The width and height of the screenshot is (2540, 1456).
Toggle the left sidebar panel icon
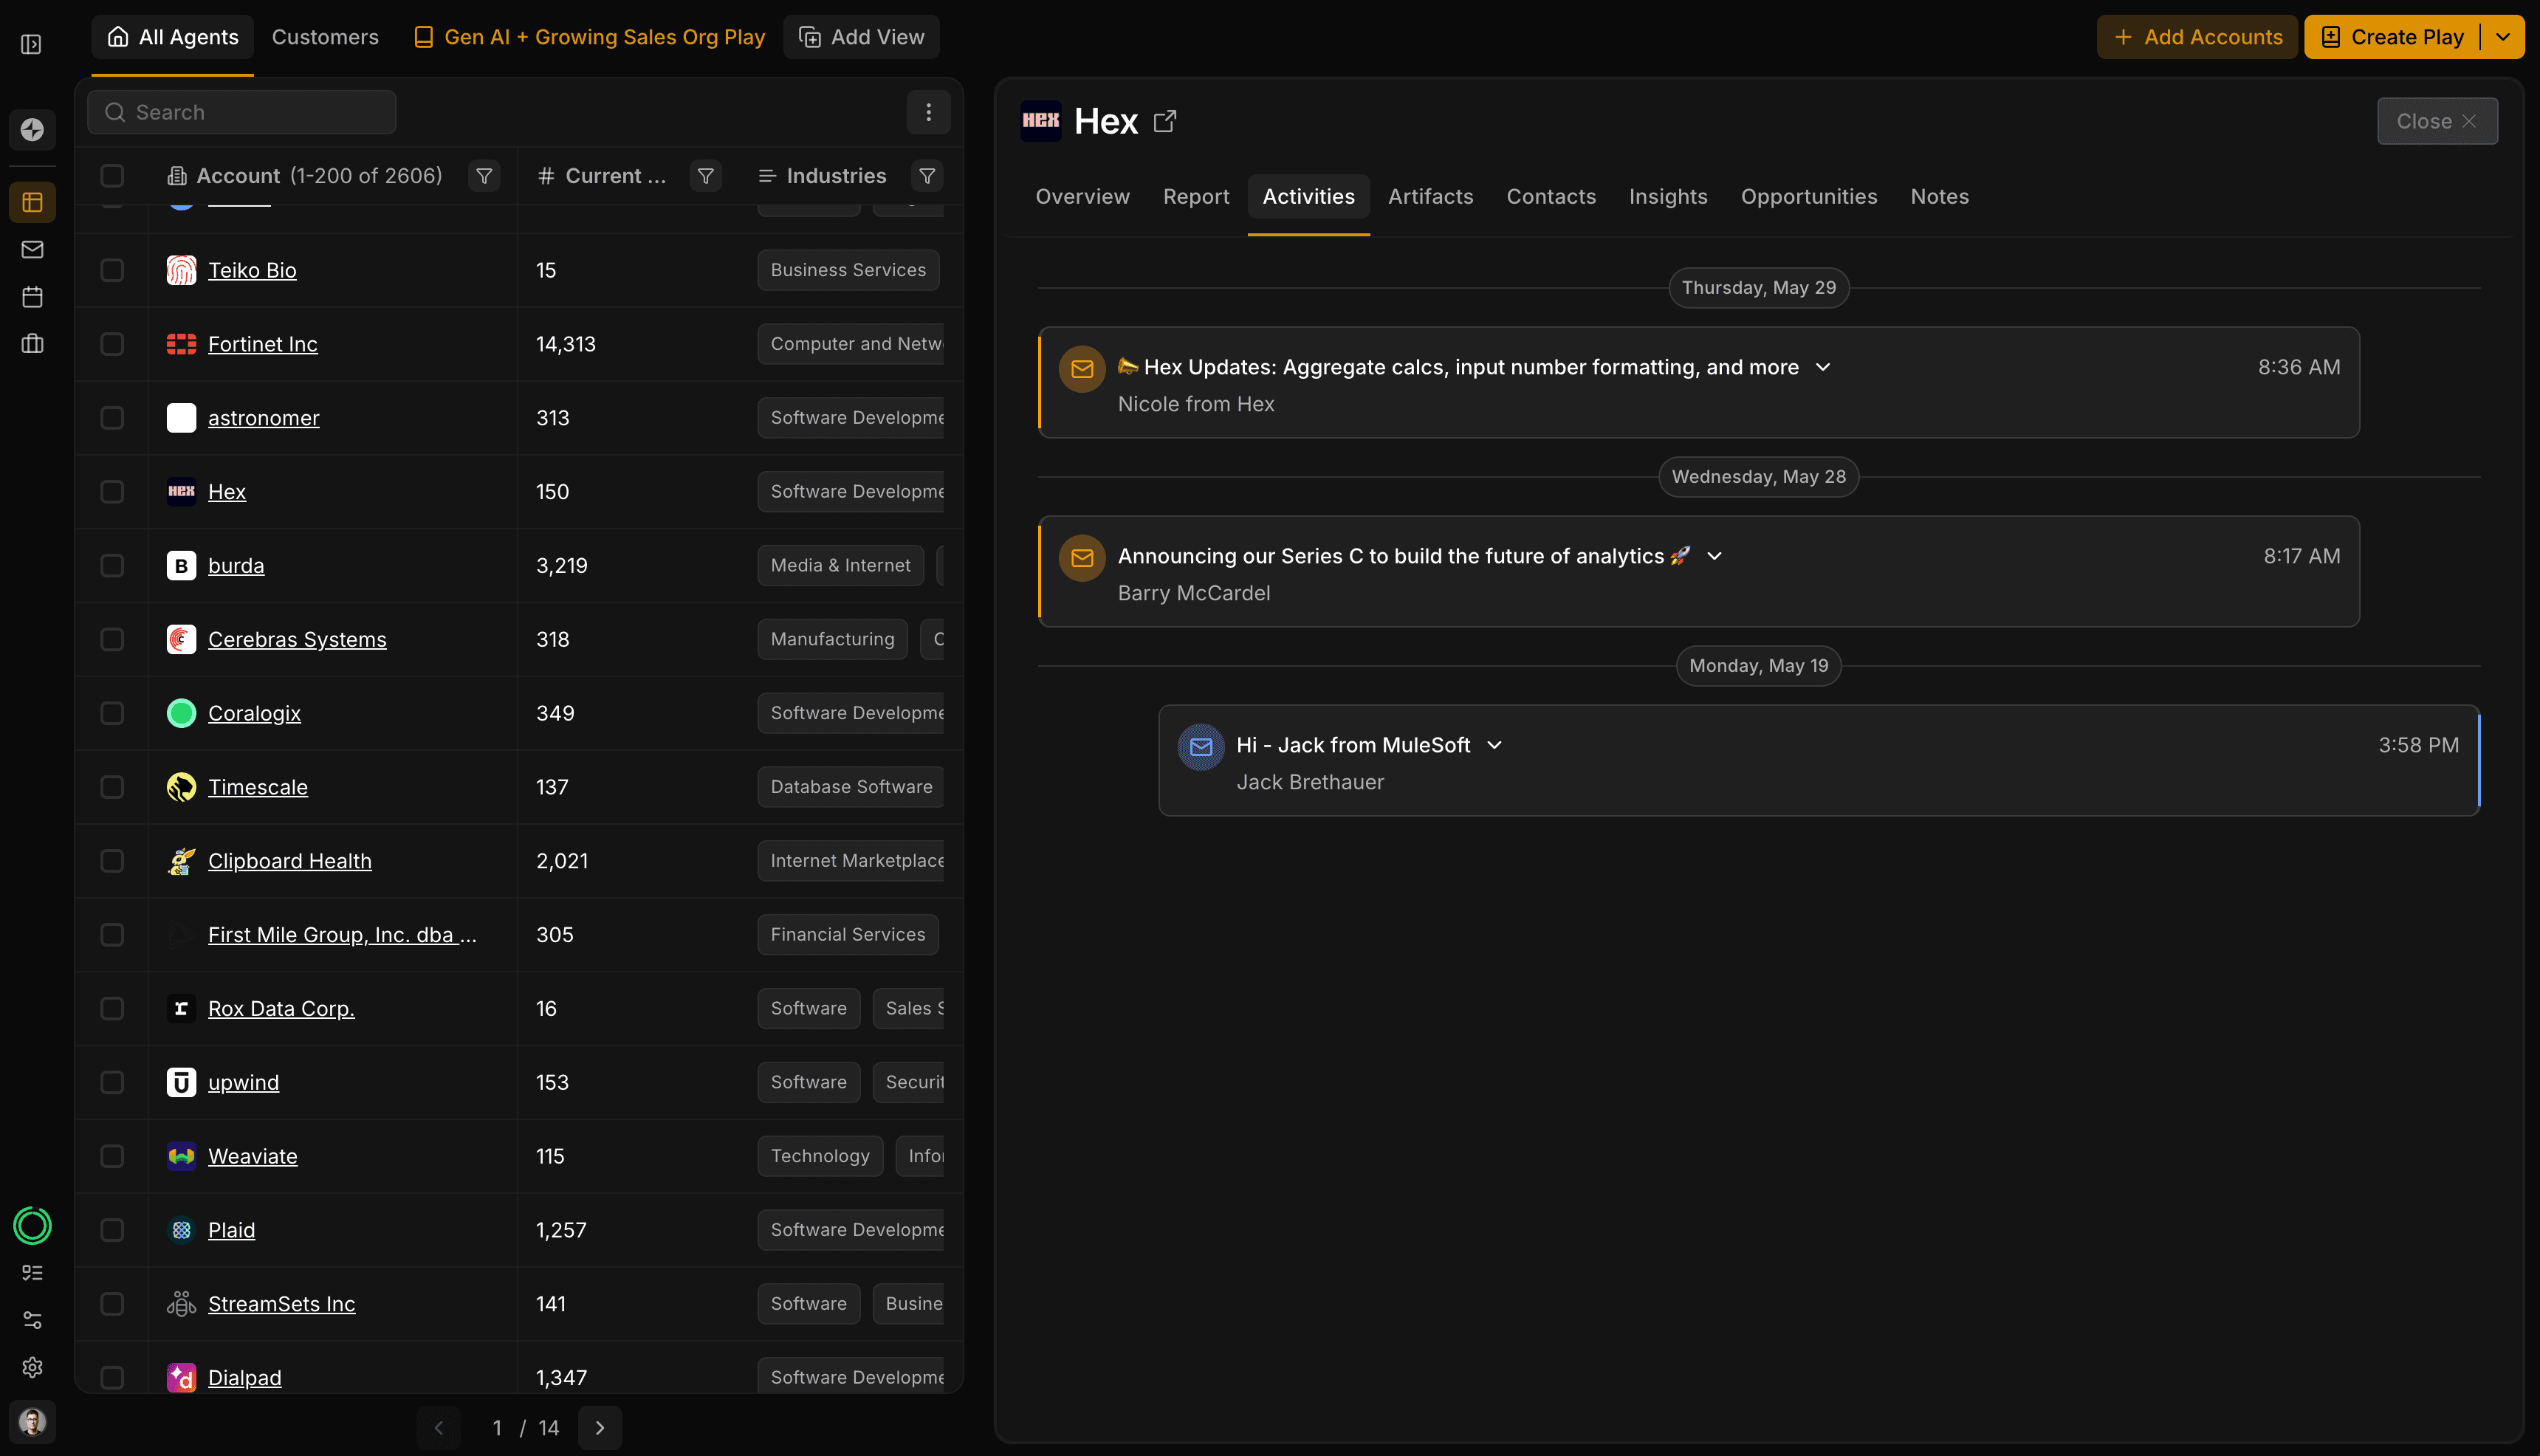coord(31,44)
